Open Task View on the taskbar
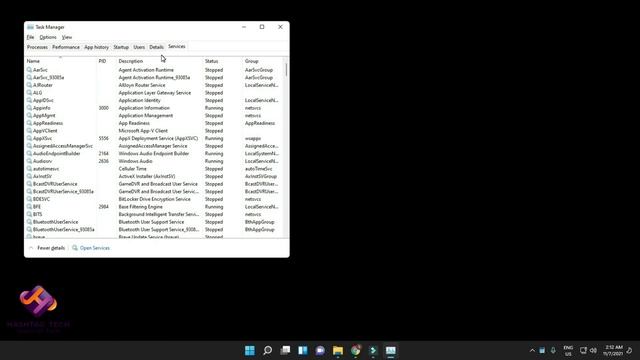This screenshot has height=360, width=640. click(285, 350)
